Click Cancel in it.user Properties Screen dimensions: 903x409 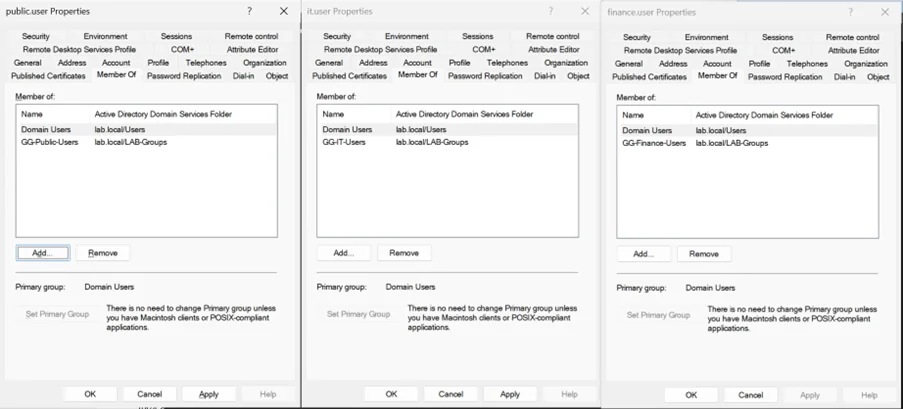(x=450, y=394)
